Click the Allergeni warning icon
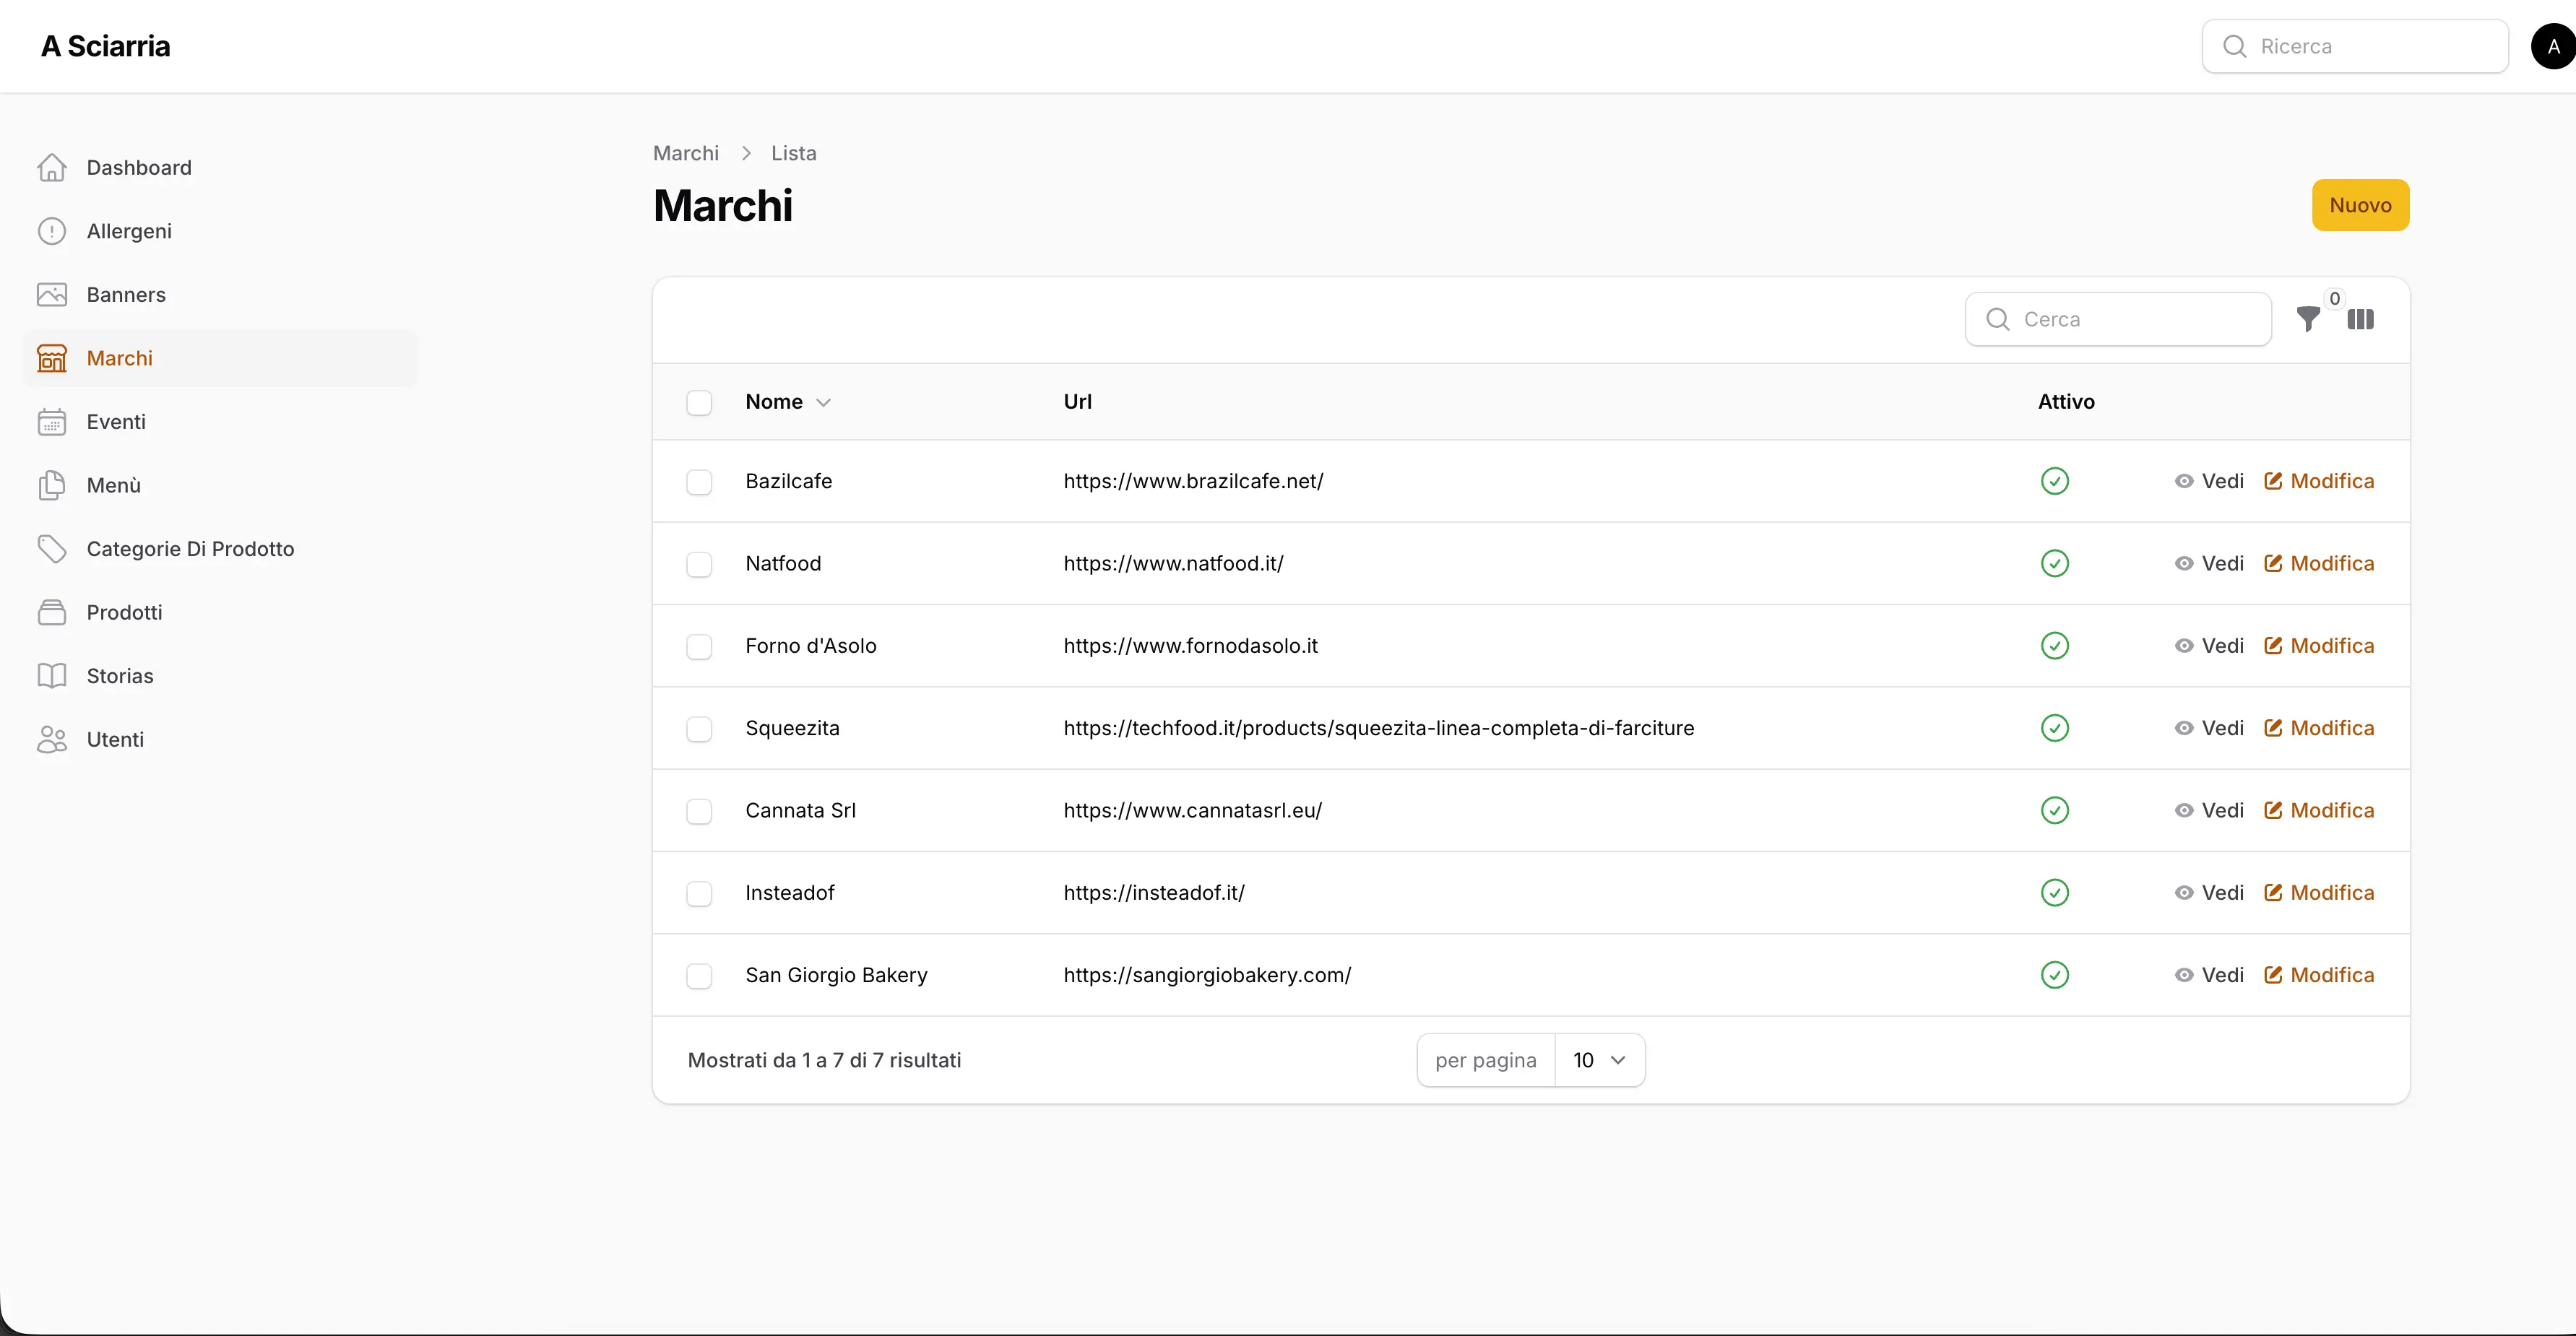 [52, 231]
